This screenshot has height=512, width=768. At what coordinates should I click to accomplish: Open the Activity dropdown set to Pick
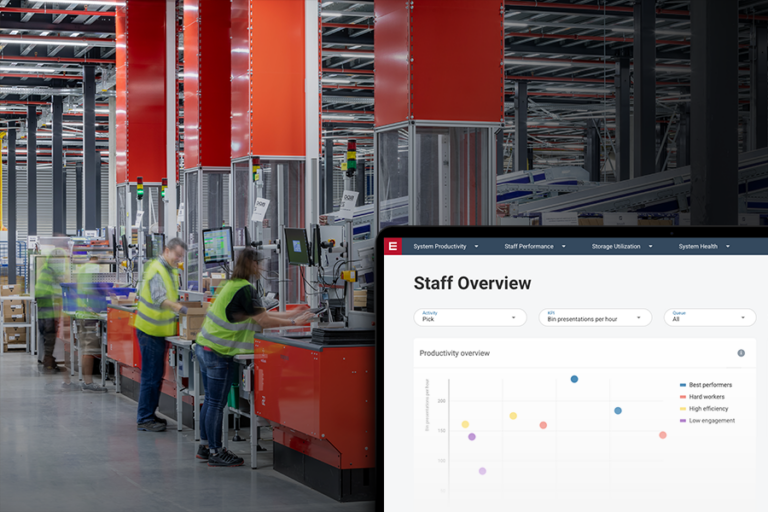point(470,317)
